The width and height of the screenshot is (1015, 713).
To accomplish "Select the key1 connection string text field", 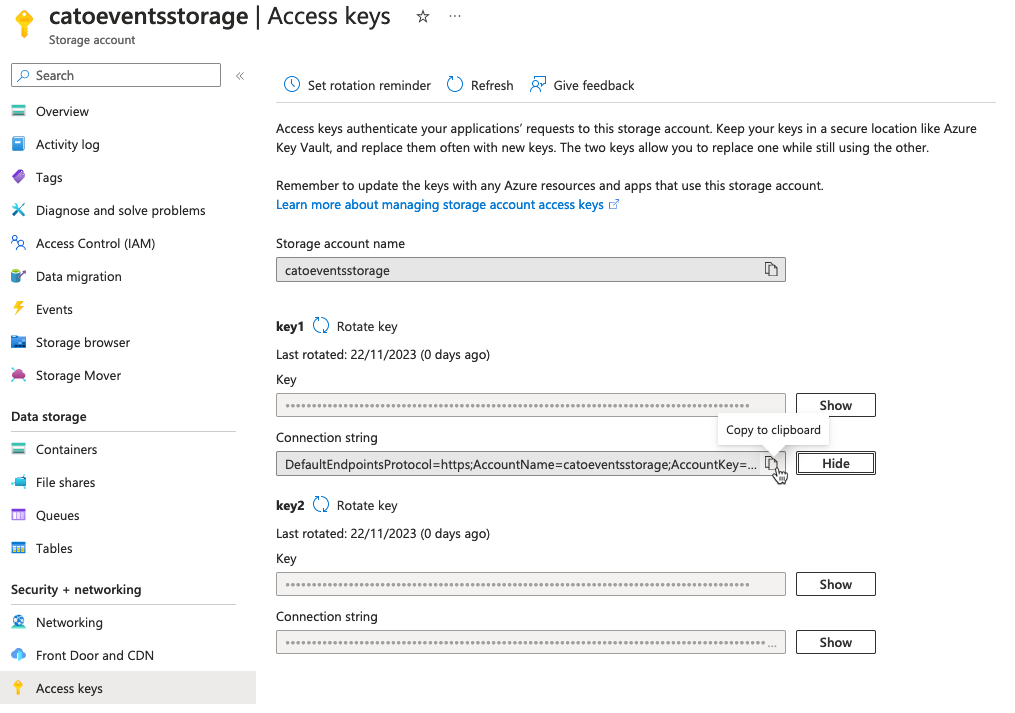I will coord(520,464).
